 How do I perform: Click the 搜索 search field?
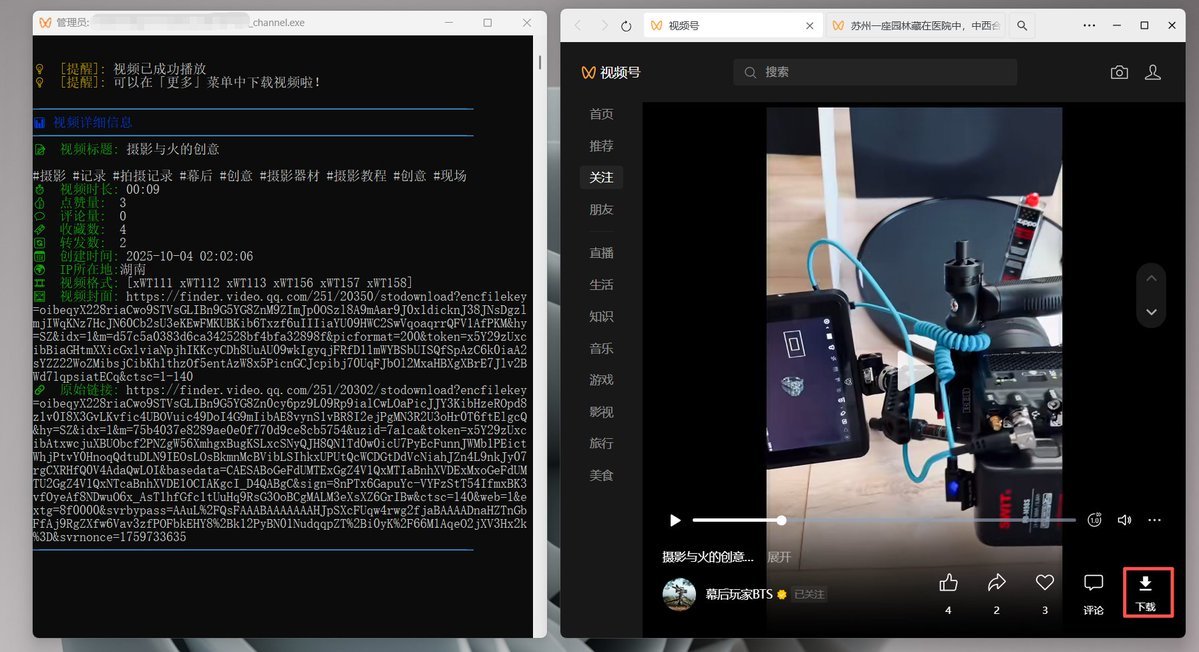[875, 72]
